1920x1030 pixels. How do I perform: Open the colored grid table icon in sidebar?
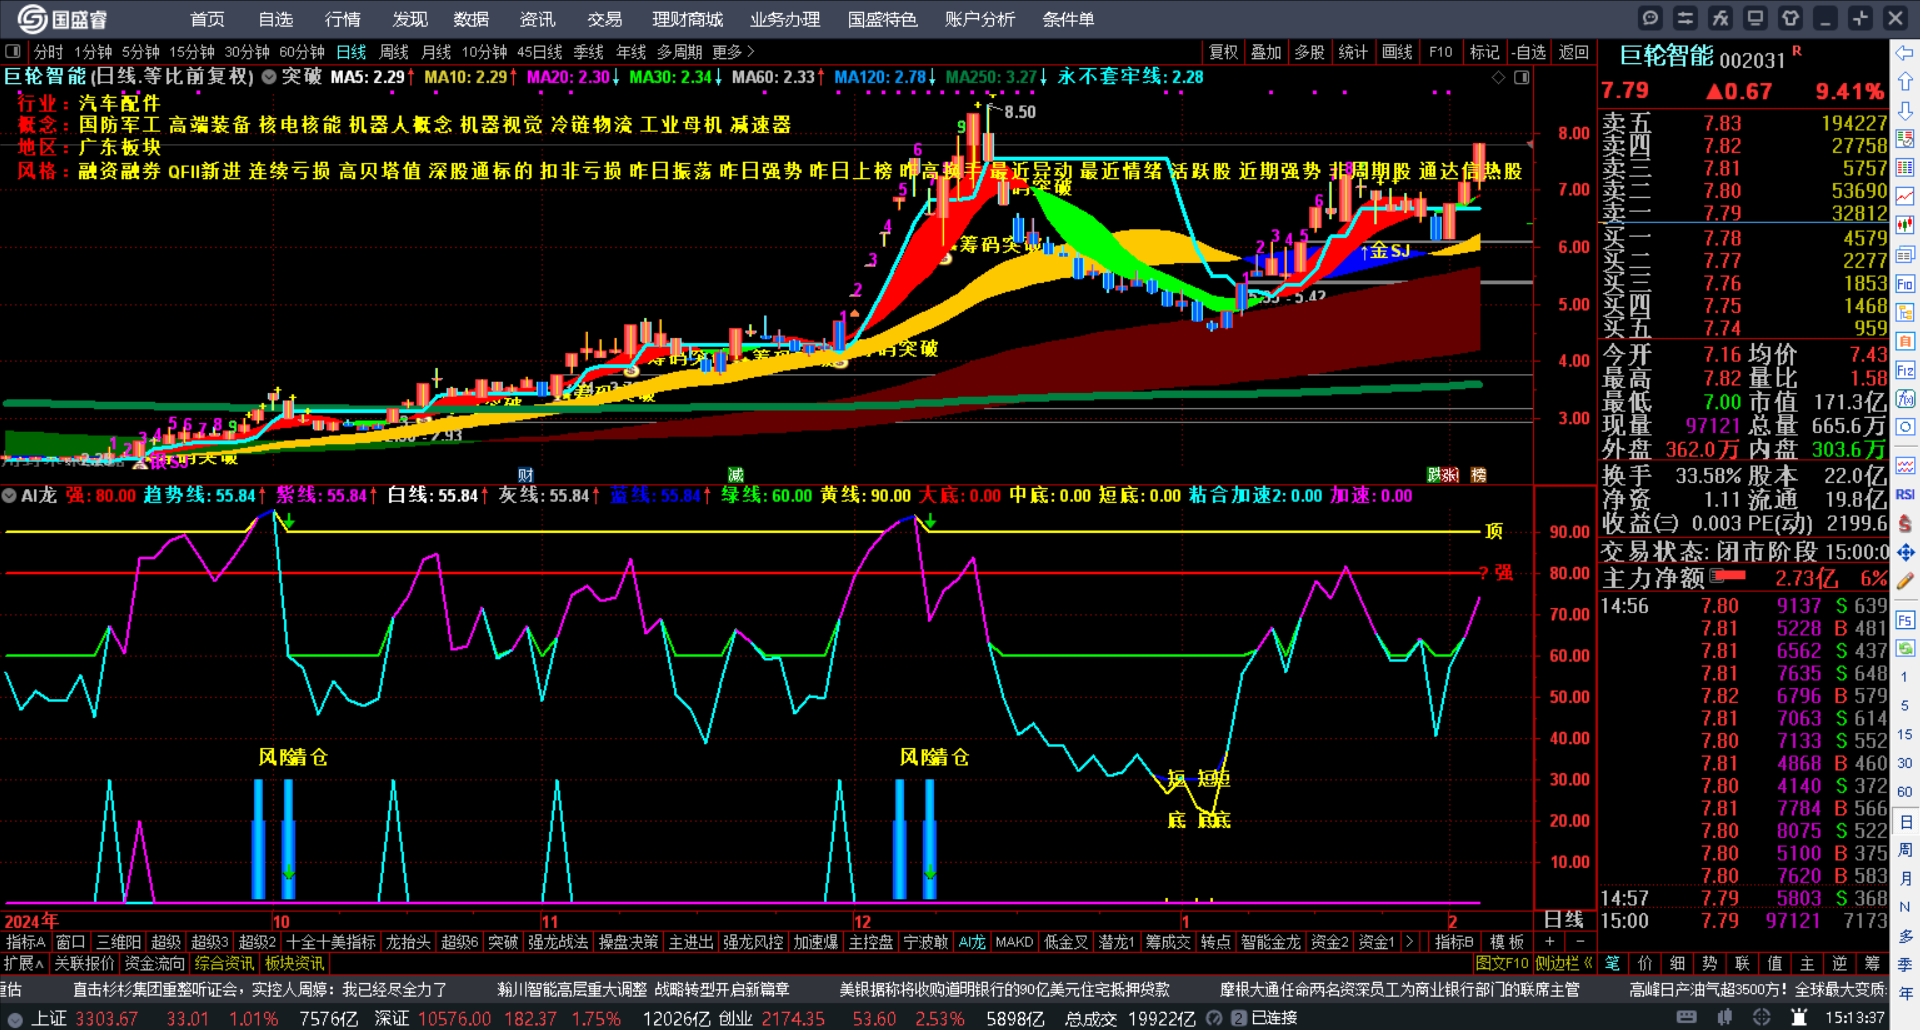tap(1905, 168)
